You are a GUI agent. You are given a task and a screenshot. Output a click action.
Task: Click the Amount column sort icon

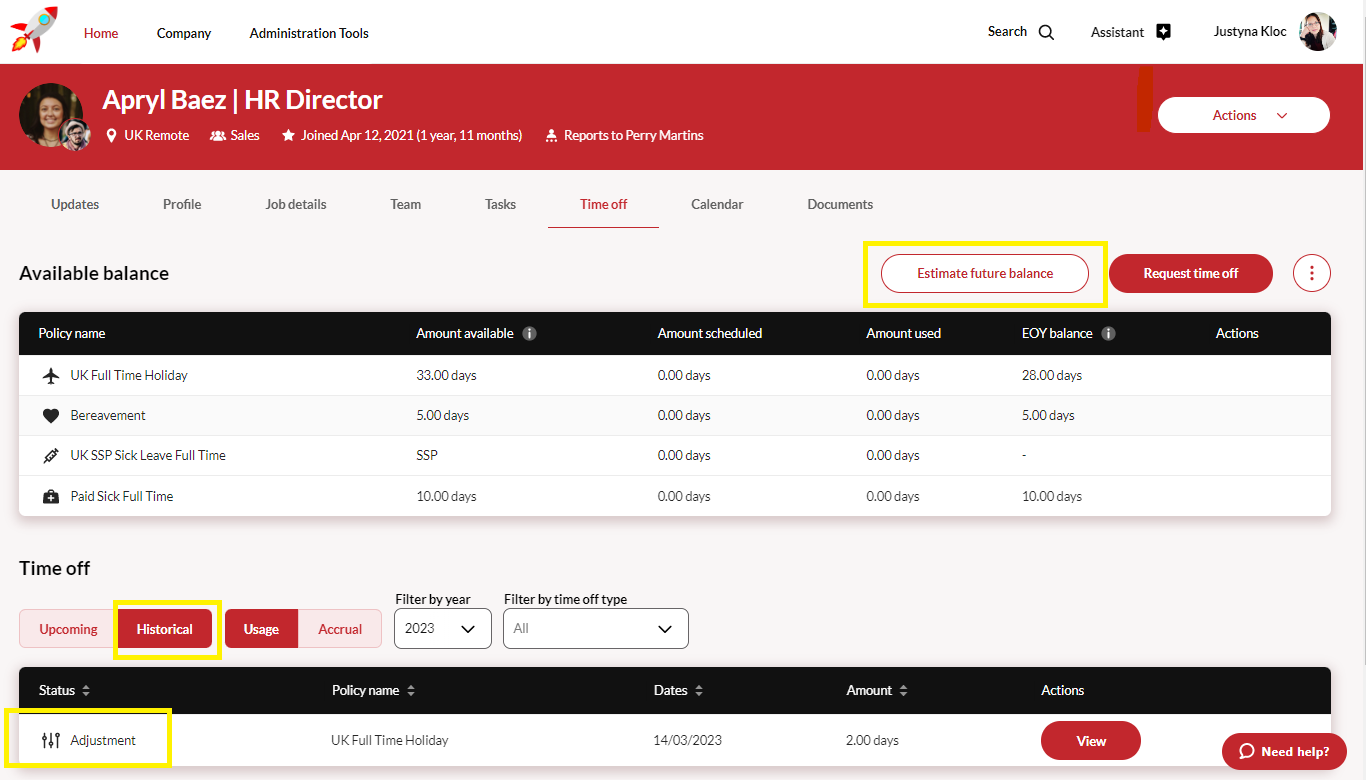[903, 691]
